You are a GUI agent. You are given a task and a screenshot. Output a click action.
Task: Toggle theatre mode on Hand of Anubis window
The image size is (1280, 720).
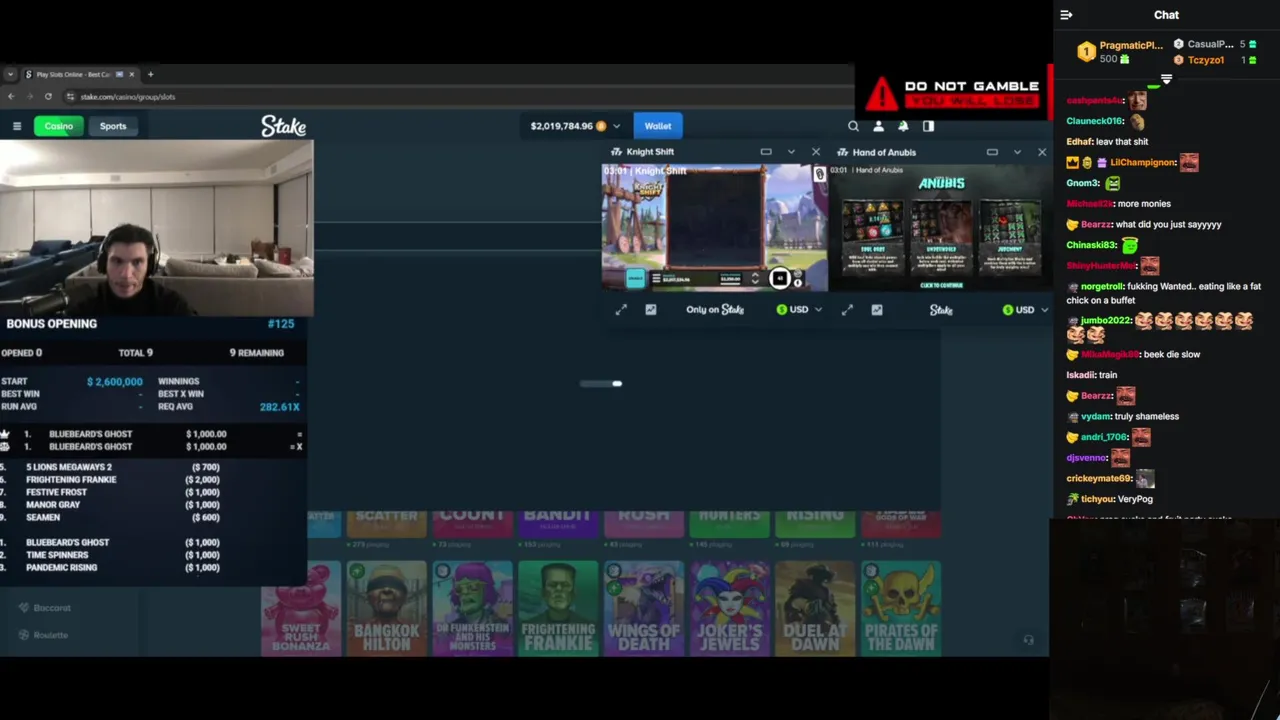click(992, 152)
